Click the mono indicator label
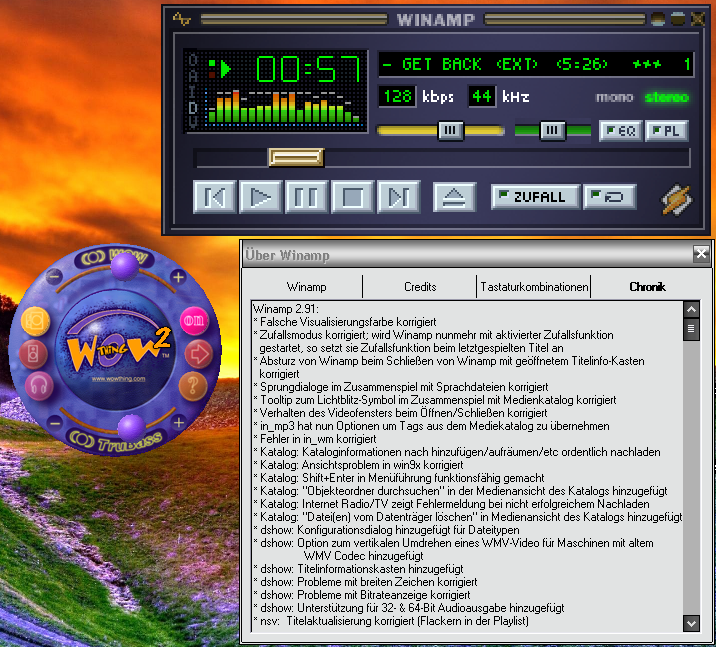The height and width of the screenshot is (647, 716). tap(615, 97)
